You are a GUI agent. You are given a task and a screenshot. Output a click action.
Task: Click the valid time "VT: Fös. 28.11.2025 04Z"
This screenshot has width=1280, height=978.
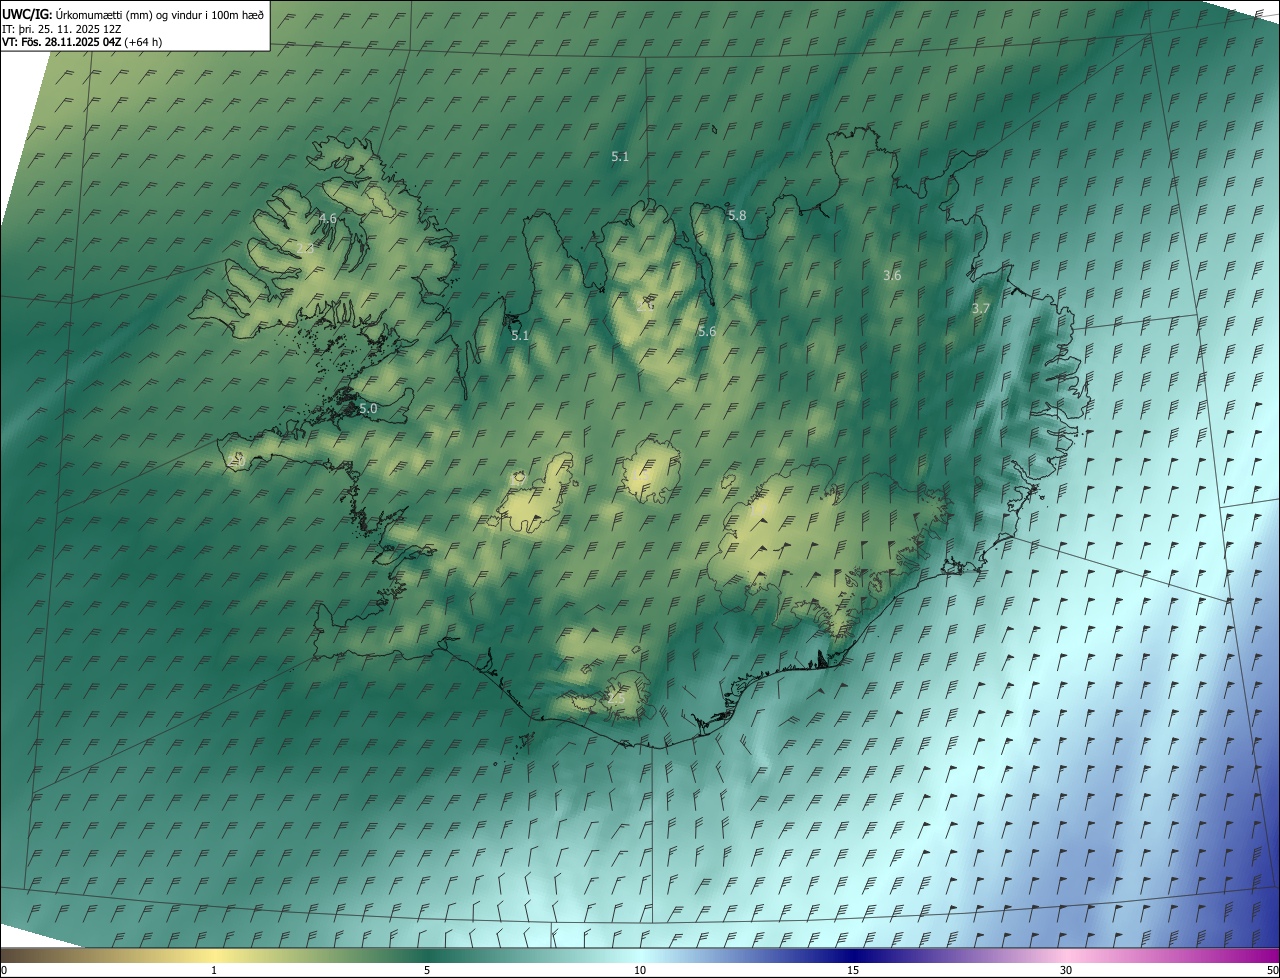(61, 42)
